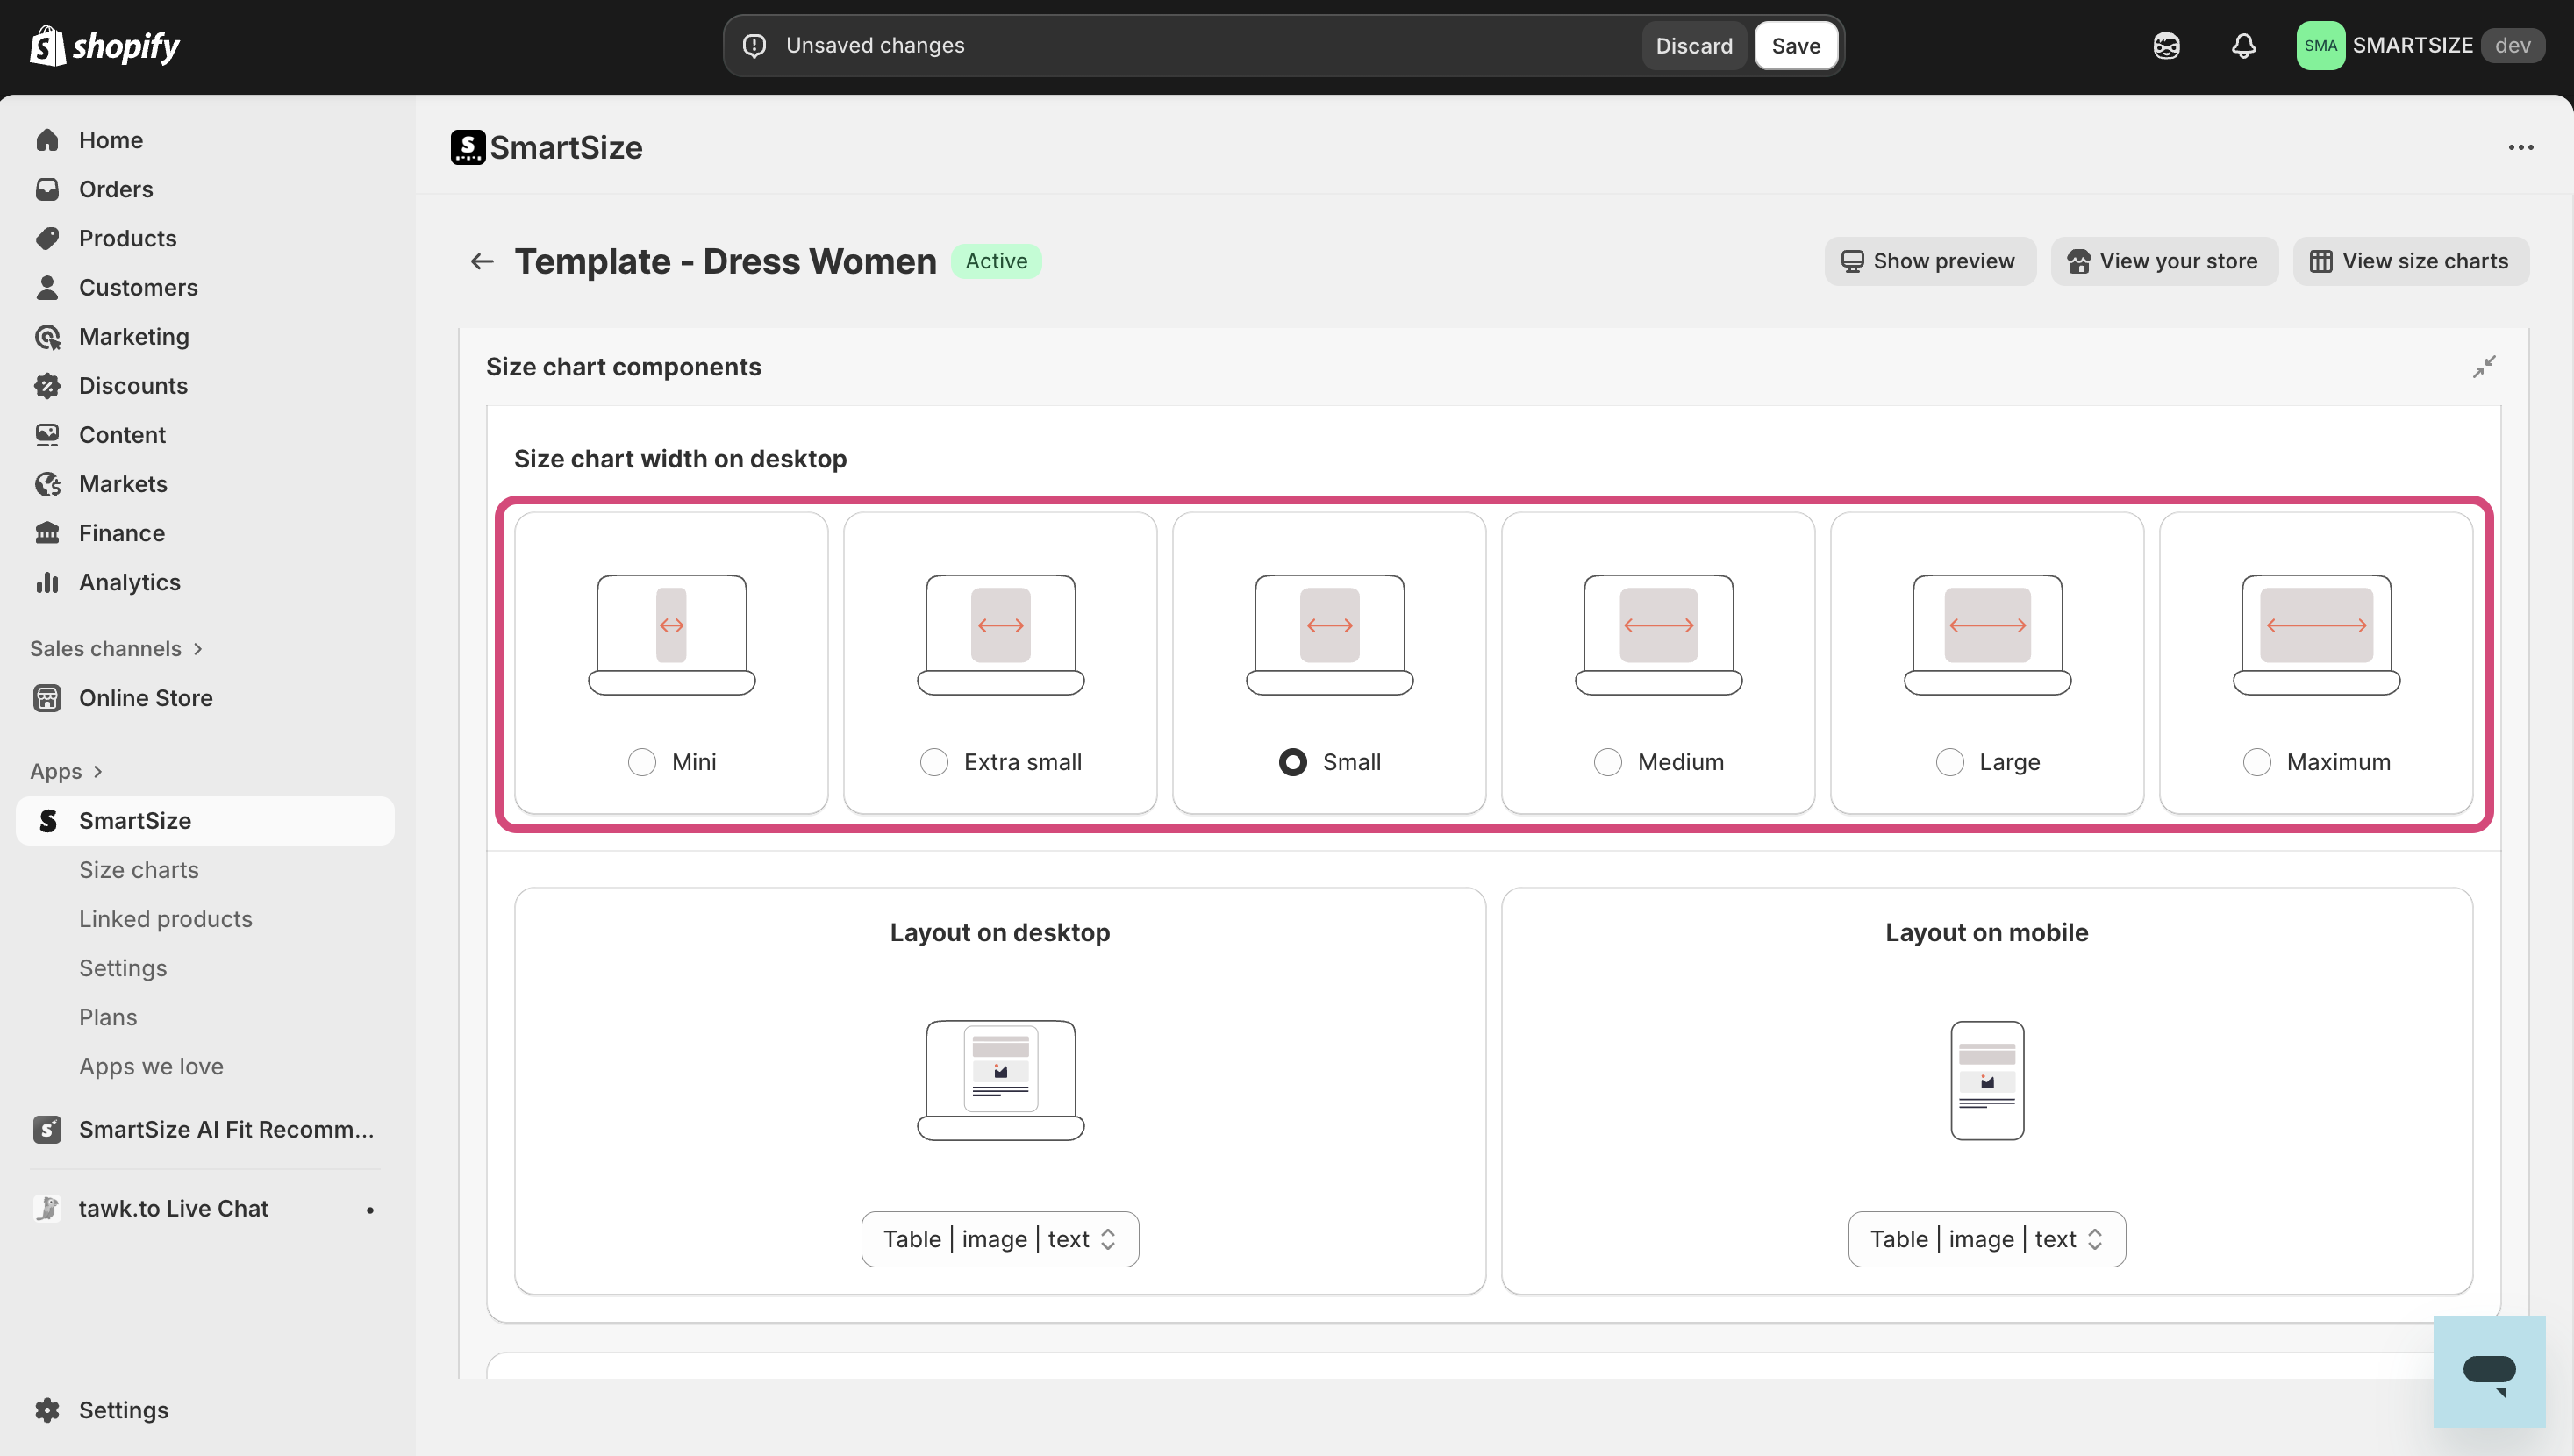2574x1456 pixels.
Task: Open the Layout on desktop dropdown
Action: (x=999, y=1239)
